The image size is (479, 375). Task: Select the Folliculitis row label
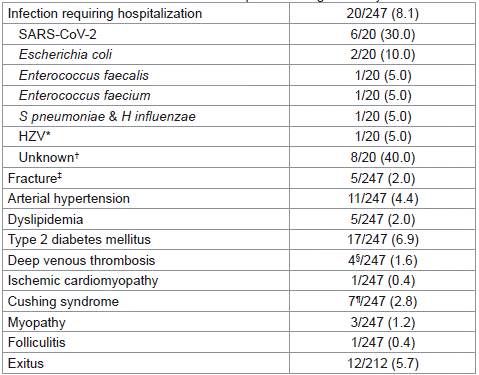pyautogui.click(x=36, y=343)
